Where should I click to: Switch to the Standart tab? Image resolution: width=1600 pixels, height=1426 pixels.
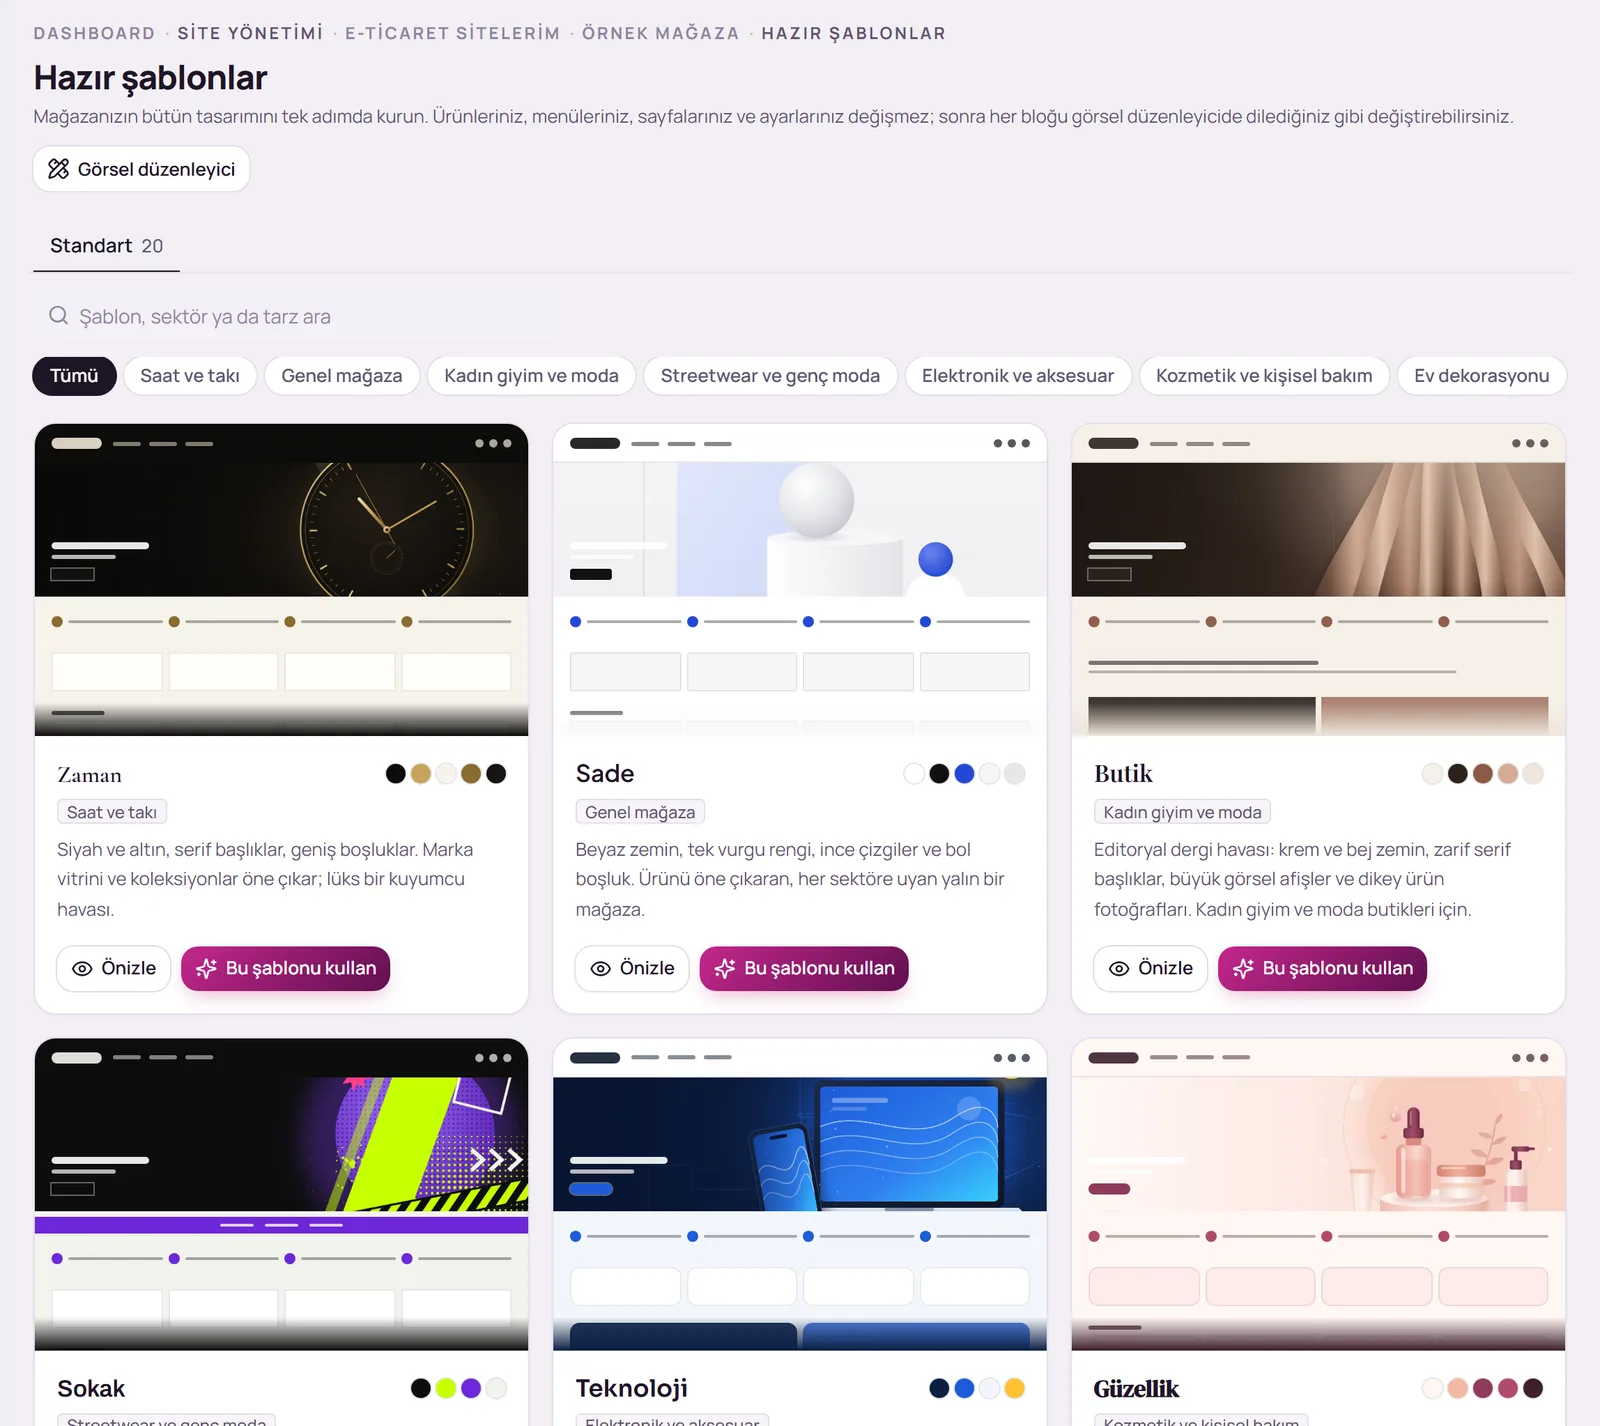pyautogui.click(x=106, y=246)
